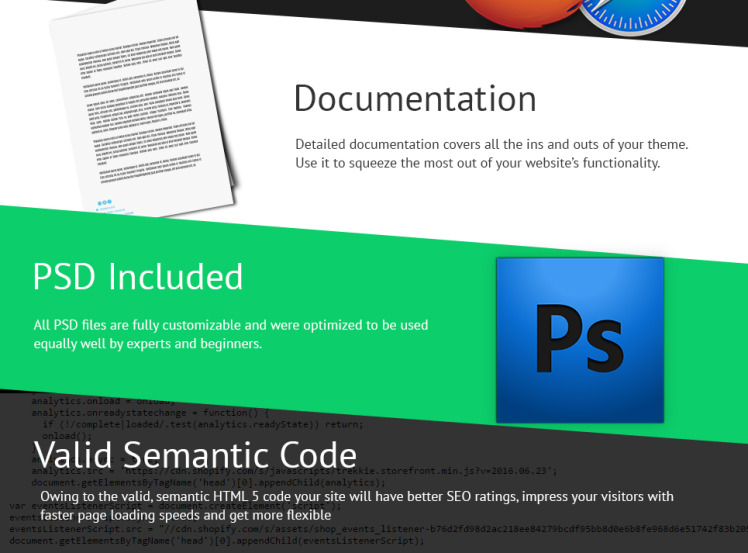Viewport: 748px width, 553px height.
Task: Select the PSD Included heading
Action: coord(138,276)
